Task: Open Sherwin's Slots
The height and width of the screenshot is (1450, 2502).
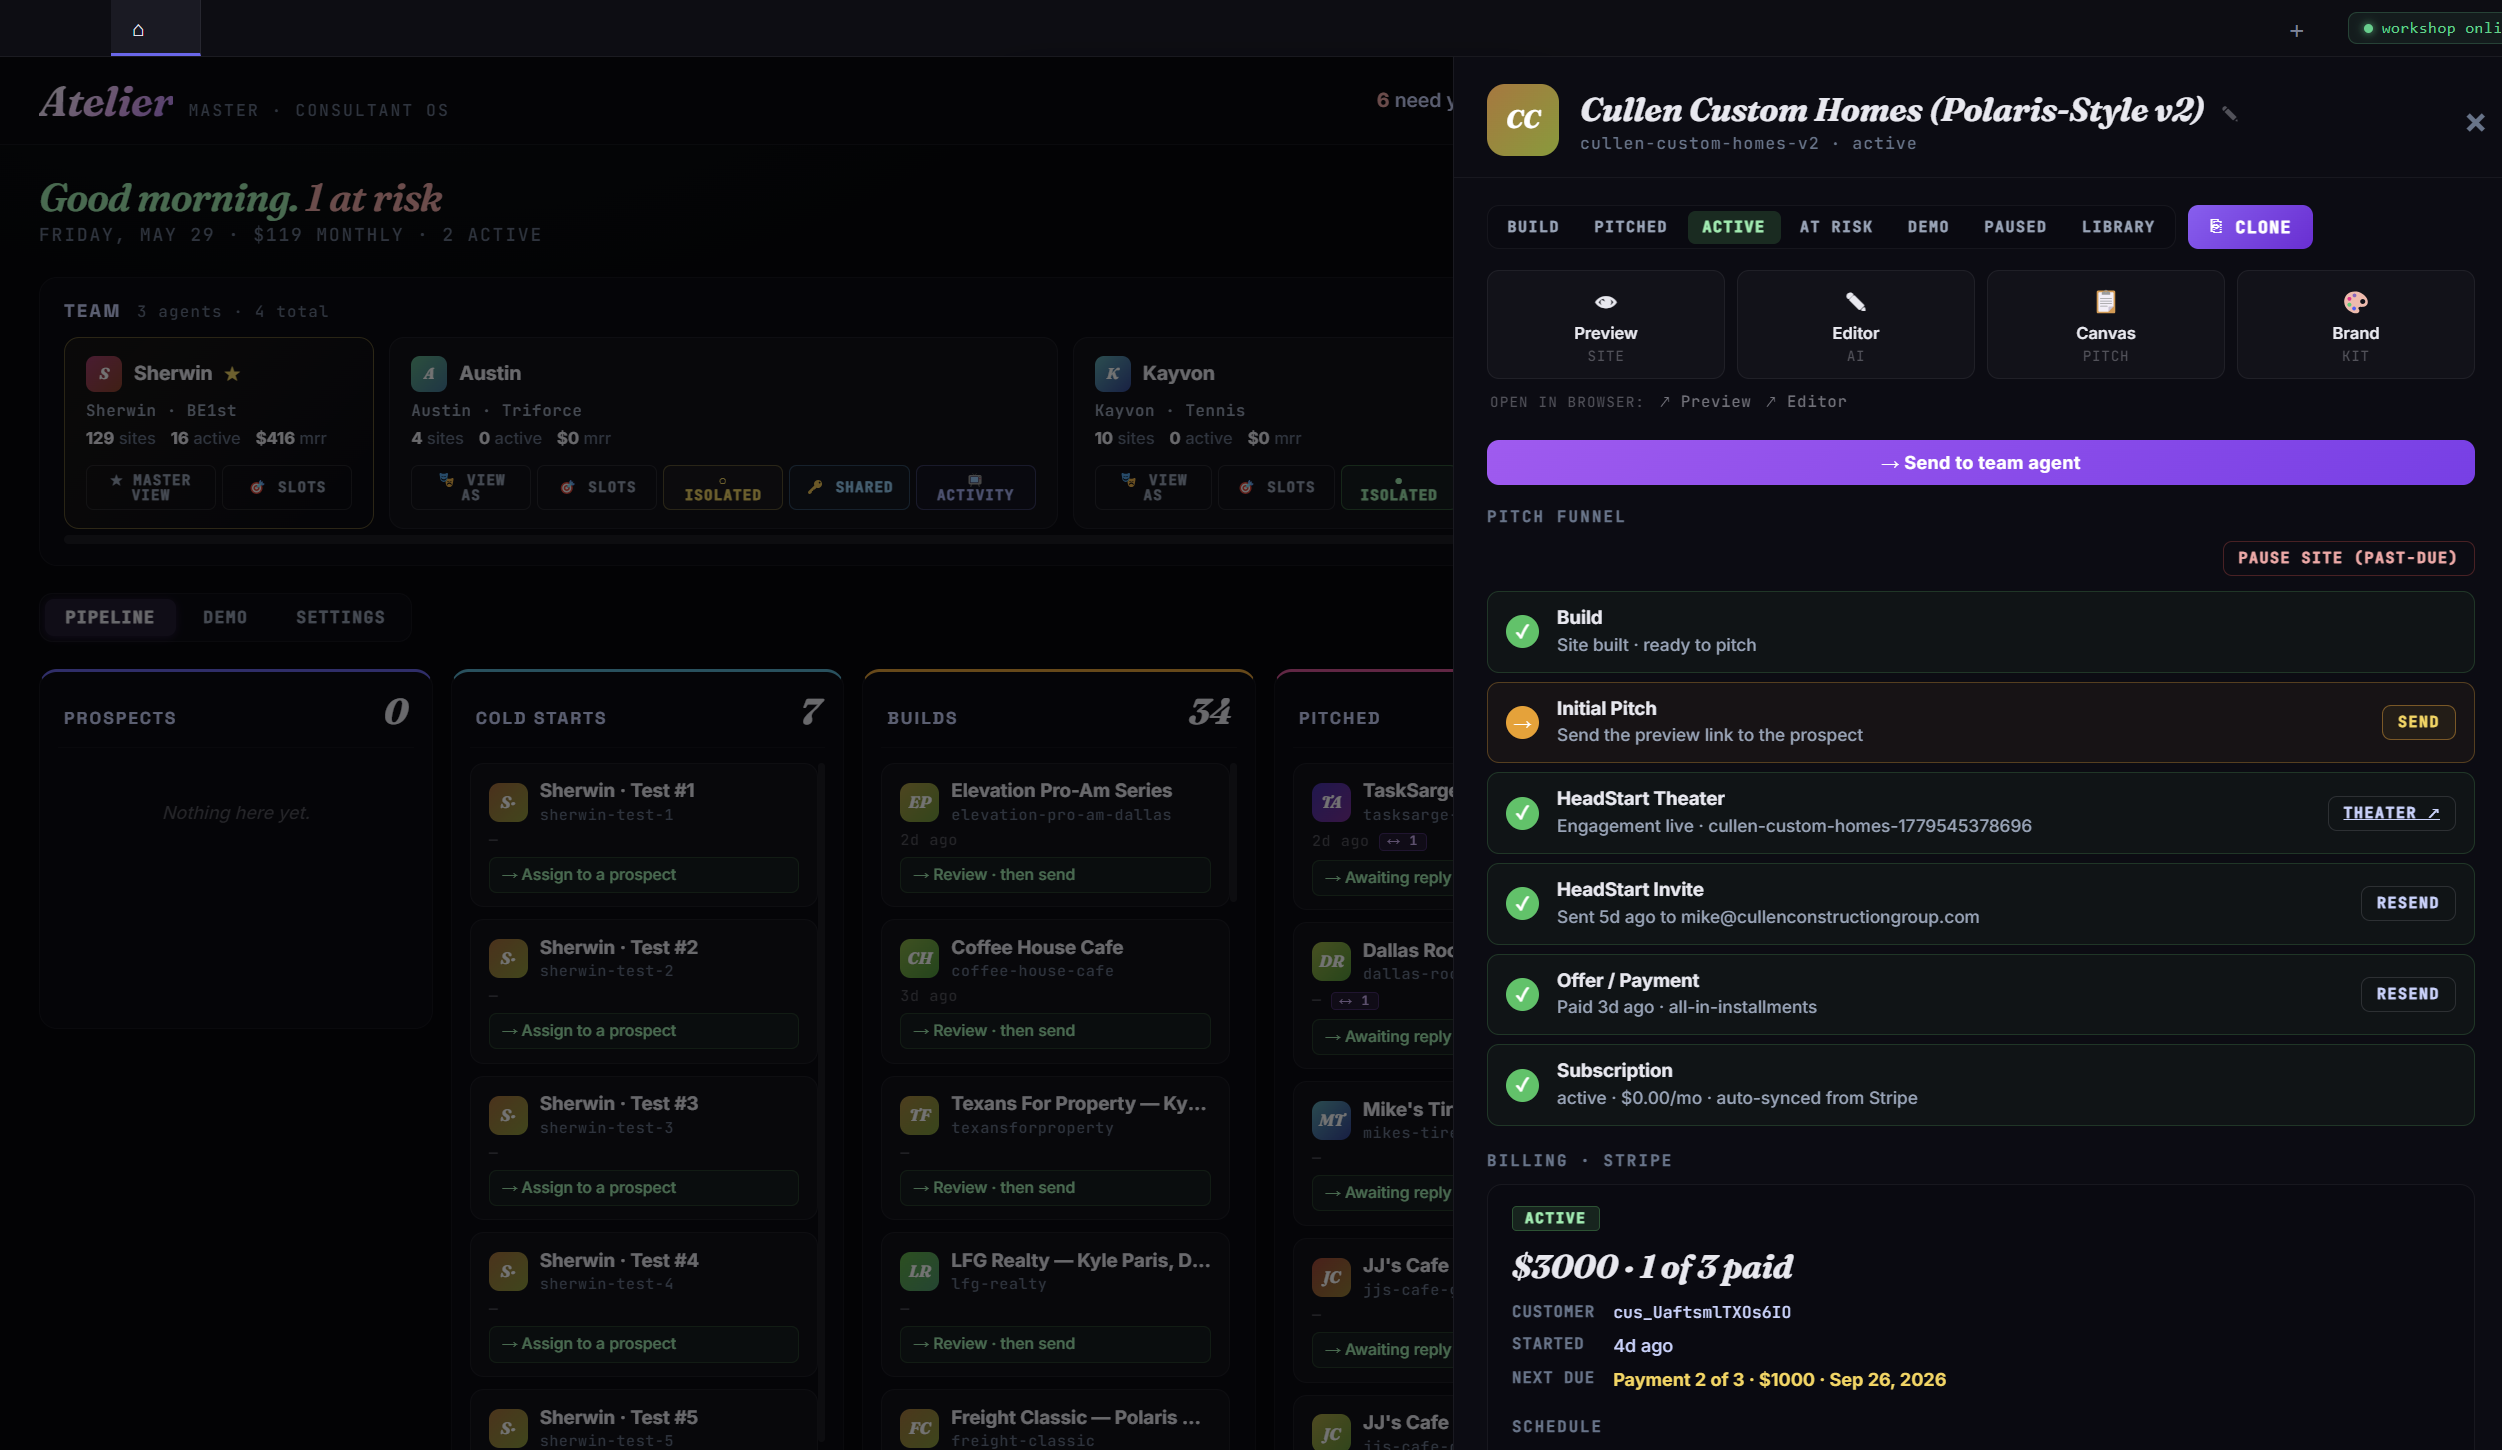Action: [287, 487]
